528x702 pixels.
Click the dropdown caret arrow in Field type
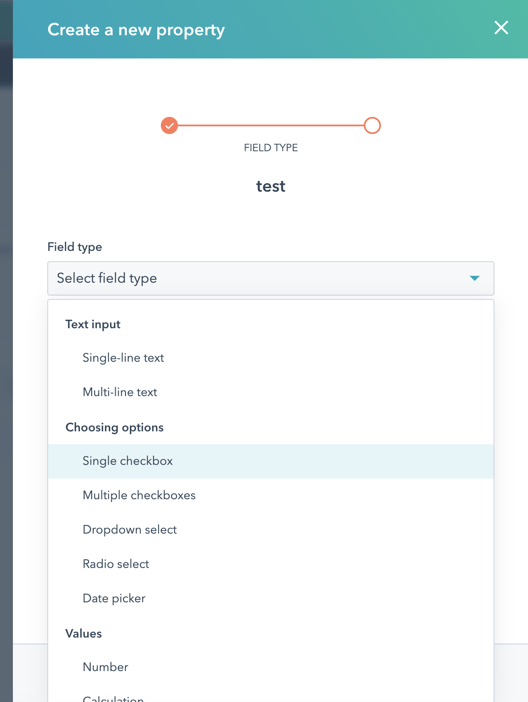(x=474, y=278)
